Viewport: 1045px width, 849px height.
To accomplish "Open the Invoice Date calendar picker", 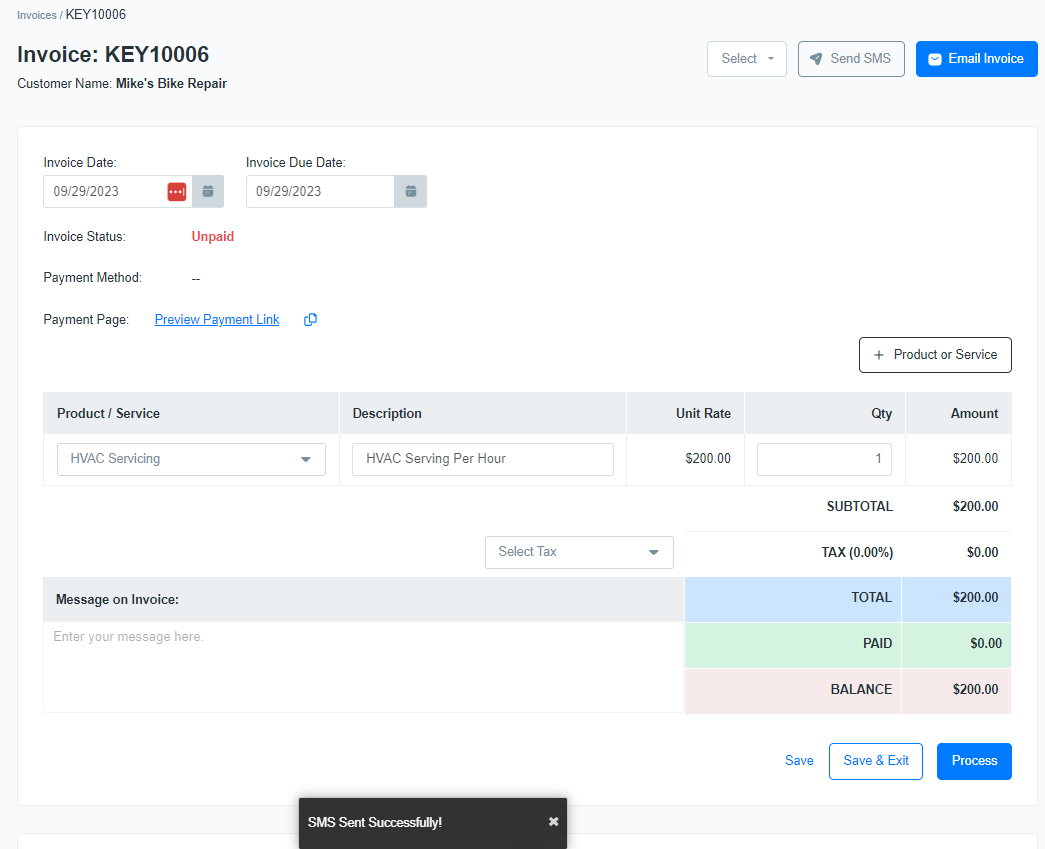I will (x=208, y=191).
